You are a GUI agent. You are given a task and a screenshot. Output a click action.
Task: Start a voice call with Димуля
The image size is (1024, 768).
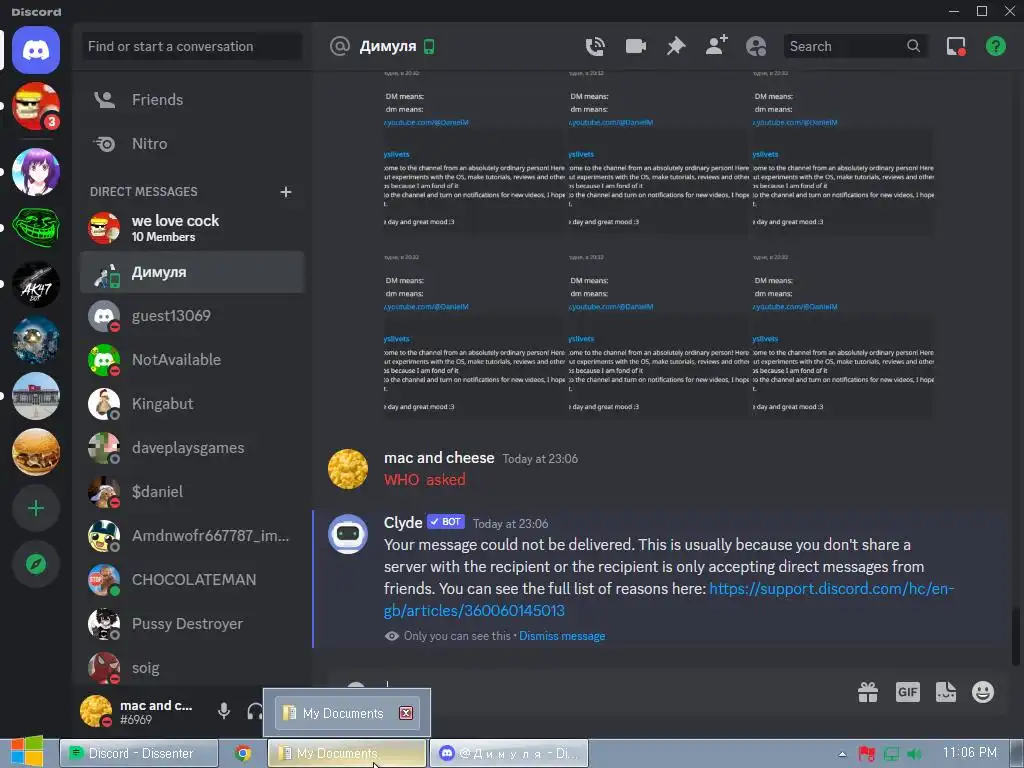(x=595, y=46)
